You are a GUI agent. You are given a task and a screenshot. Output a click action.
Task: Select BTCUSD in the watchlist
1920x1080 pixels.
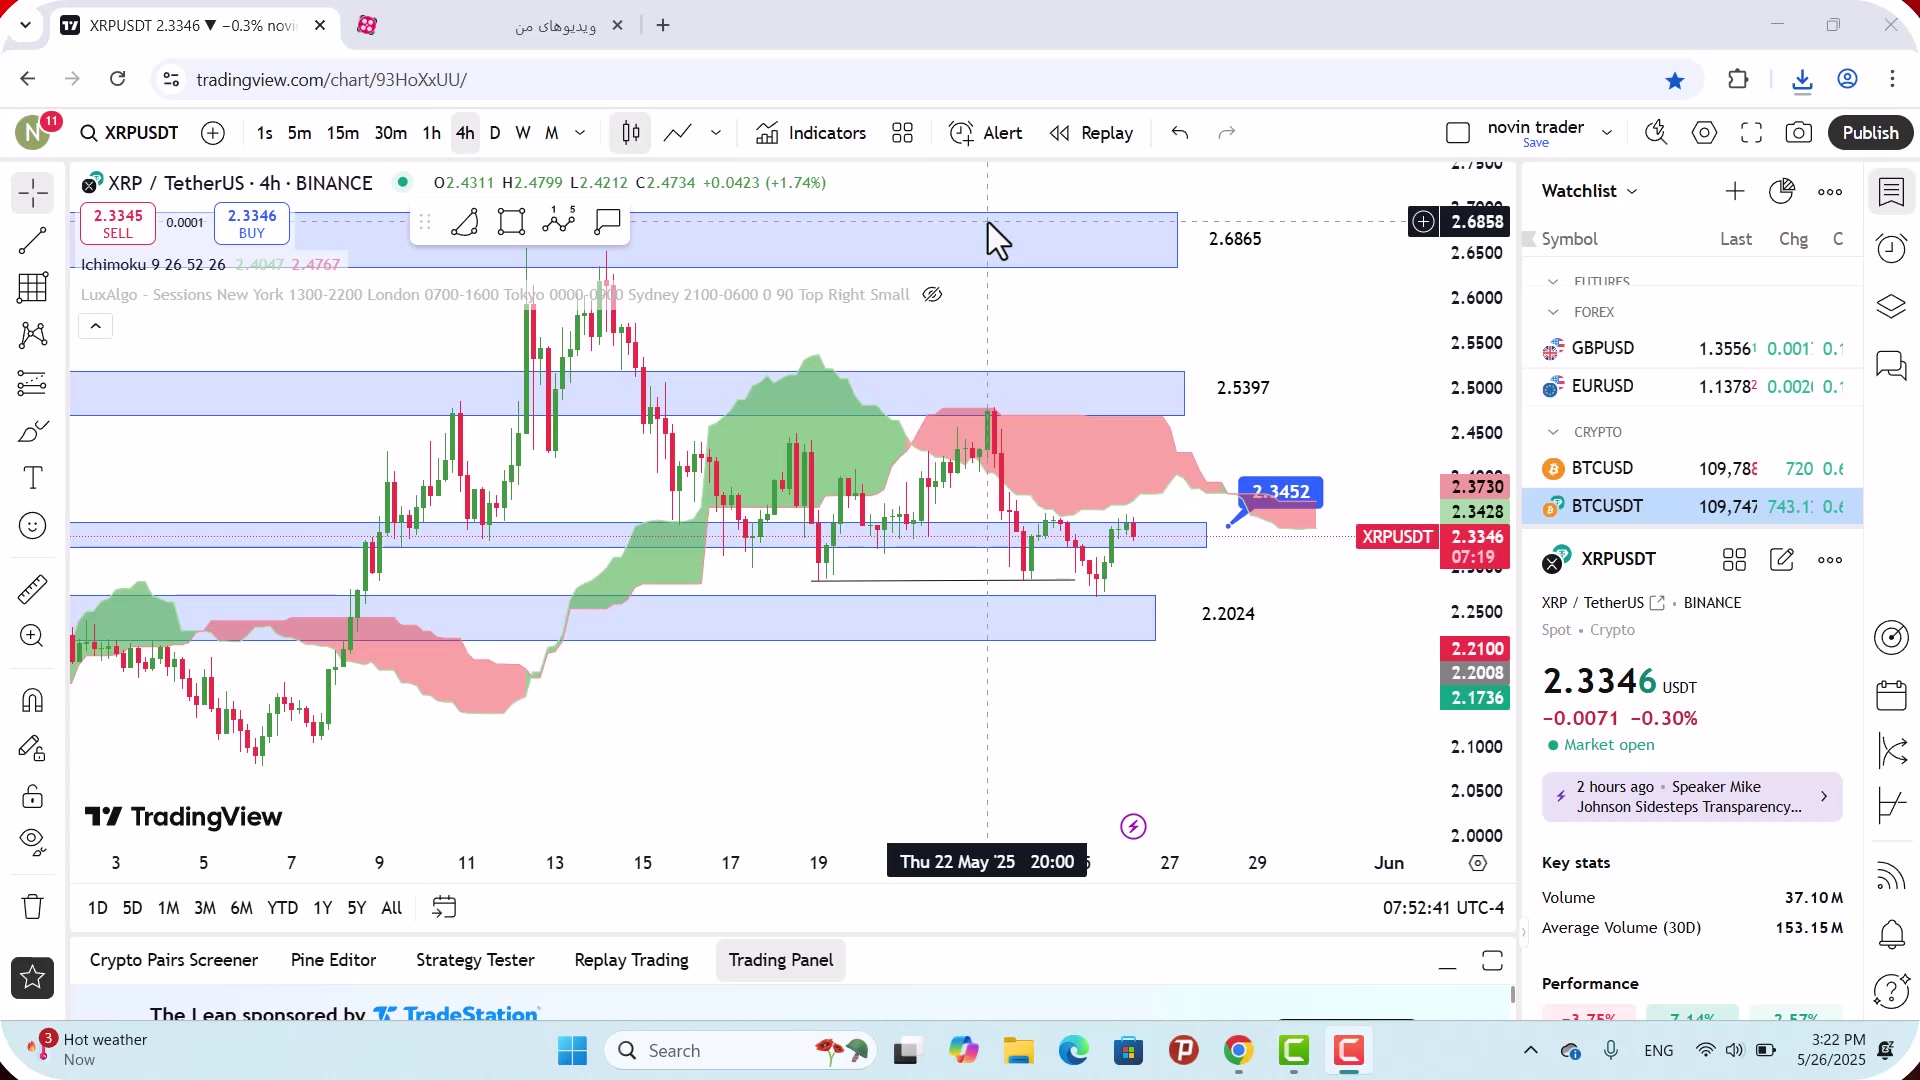tap(1692, 468)
